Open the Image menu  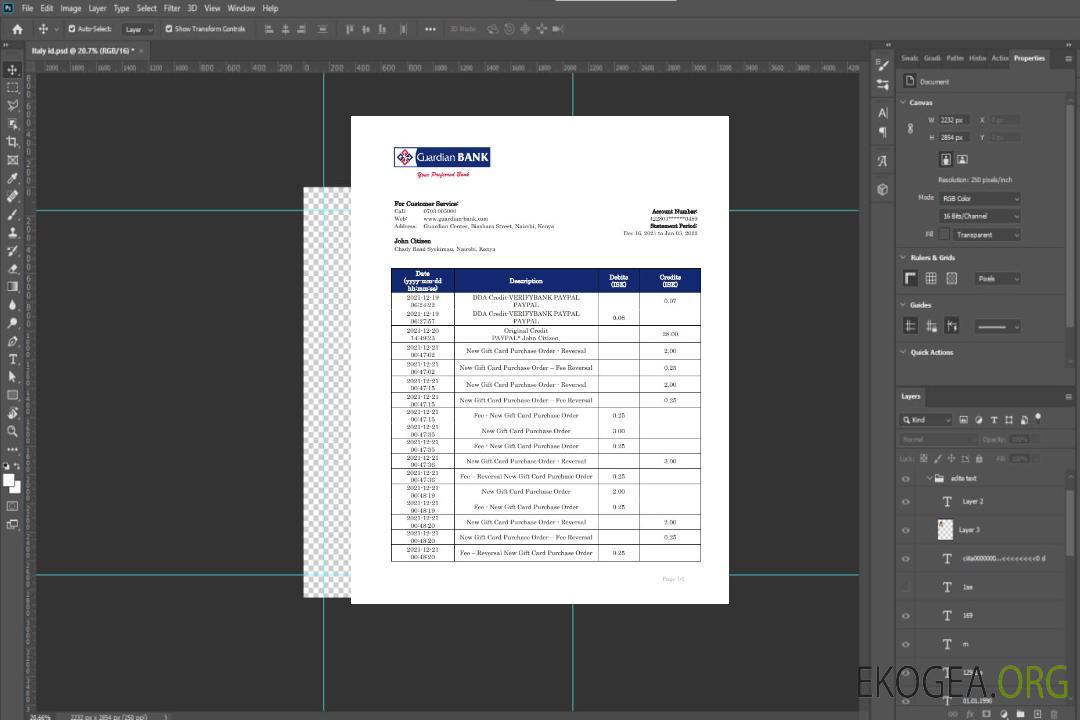point(70,8)
